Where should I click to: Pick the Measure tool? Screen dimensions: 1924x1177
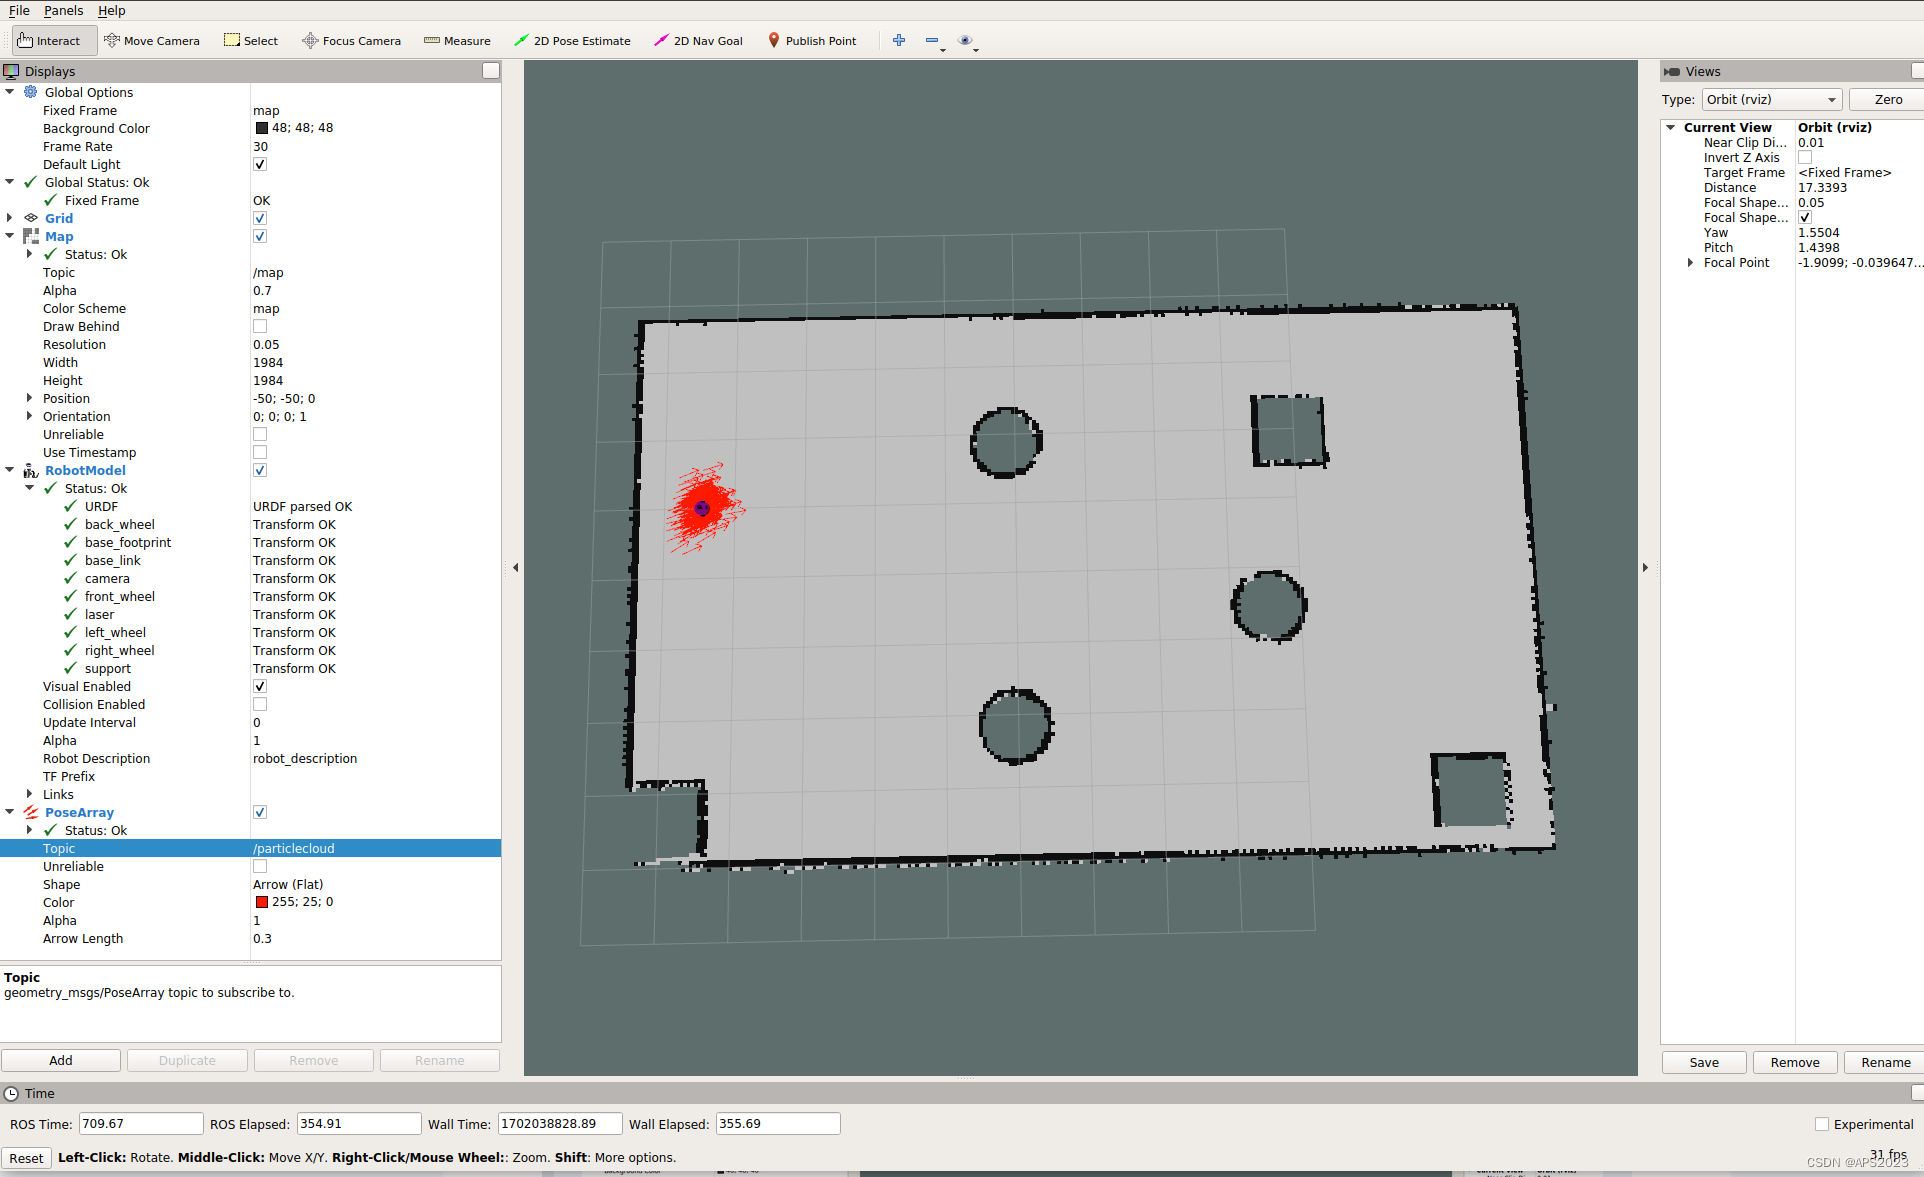457,41
